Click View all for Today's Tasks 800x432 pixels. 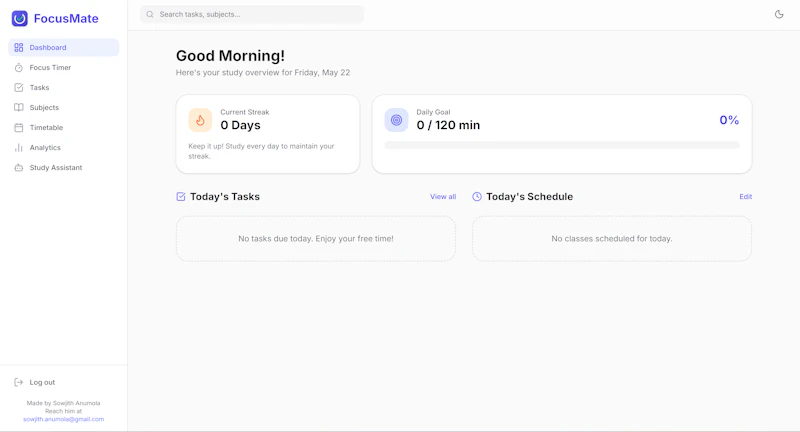[443, 196]
